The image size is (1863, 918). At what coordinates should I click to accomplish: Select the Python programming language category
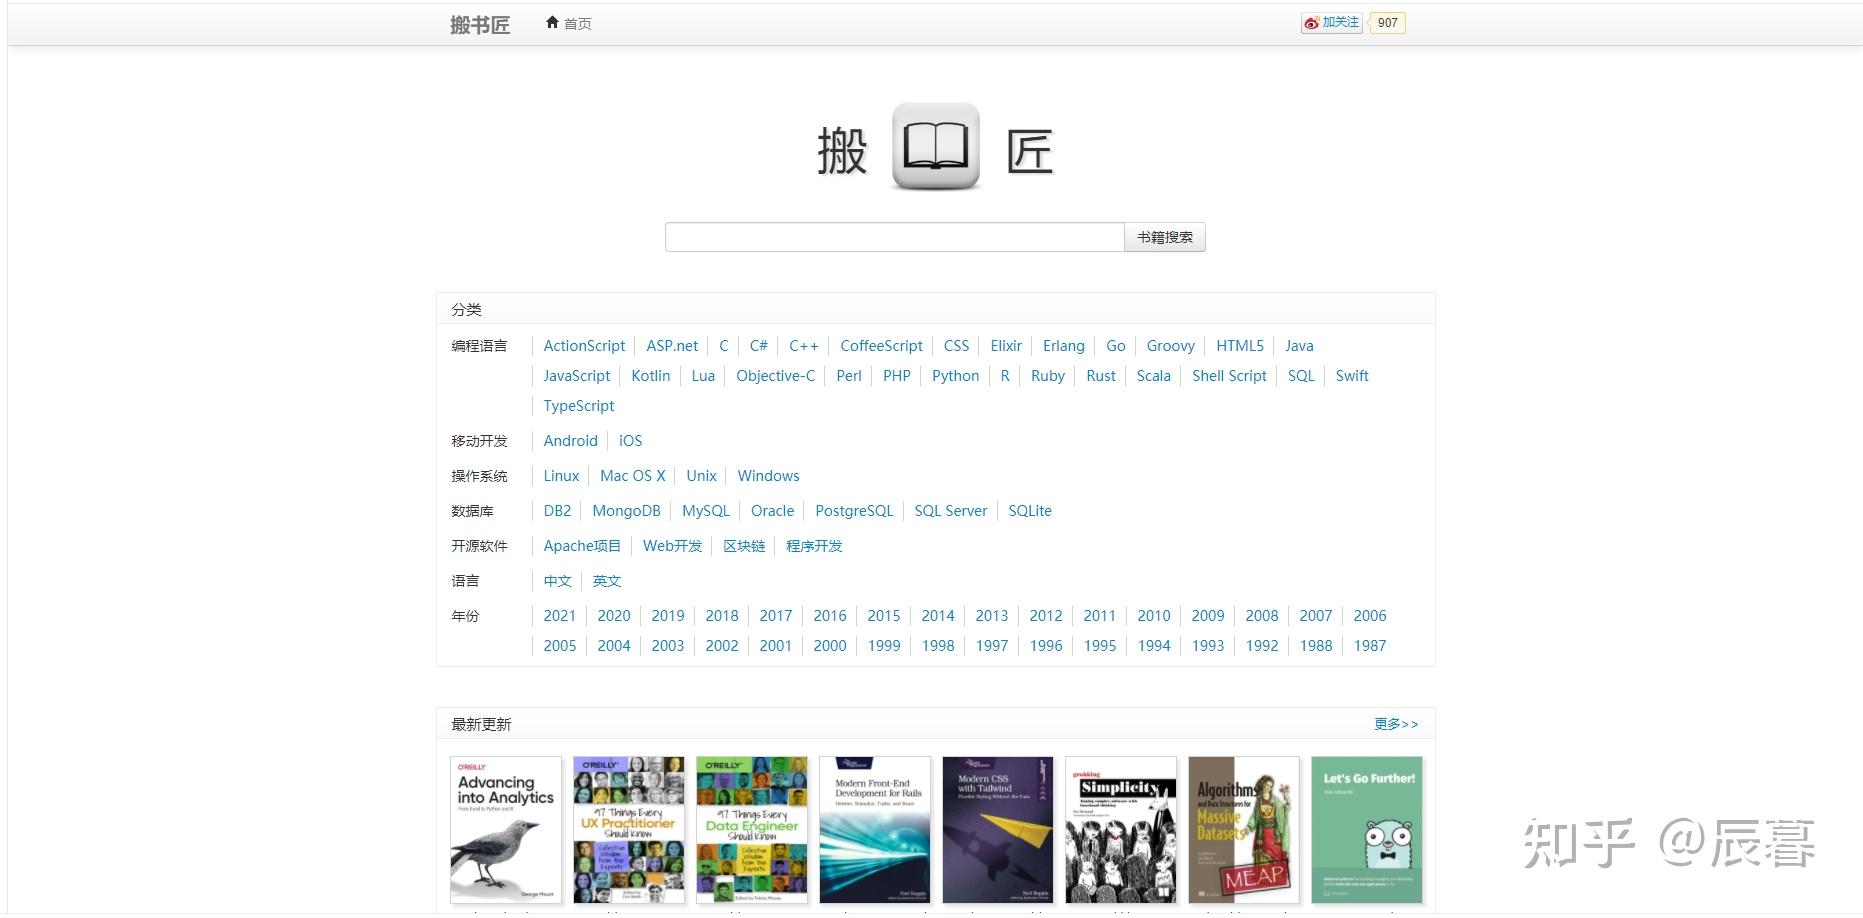point(955,375)
